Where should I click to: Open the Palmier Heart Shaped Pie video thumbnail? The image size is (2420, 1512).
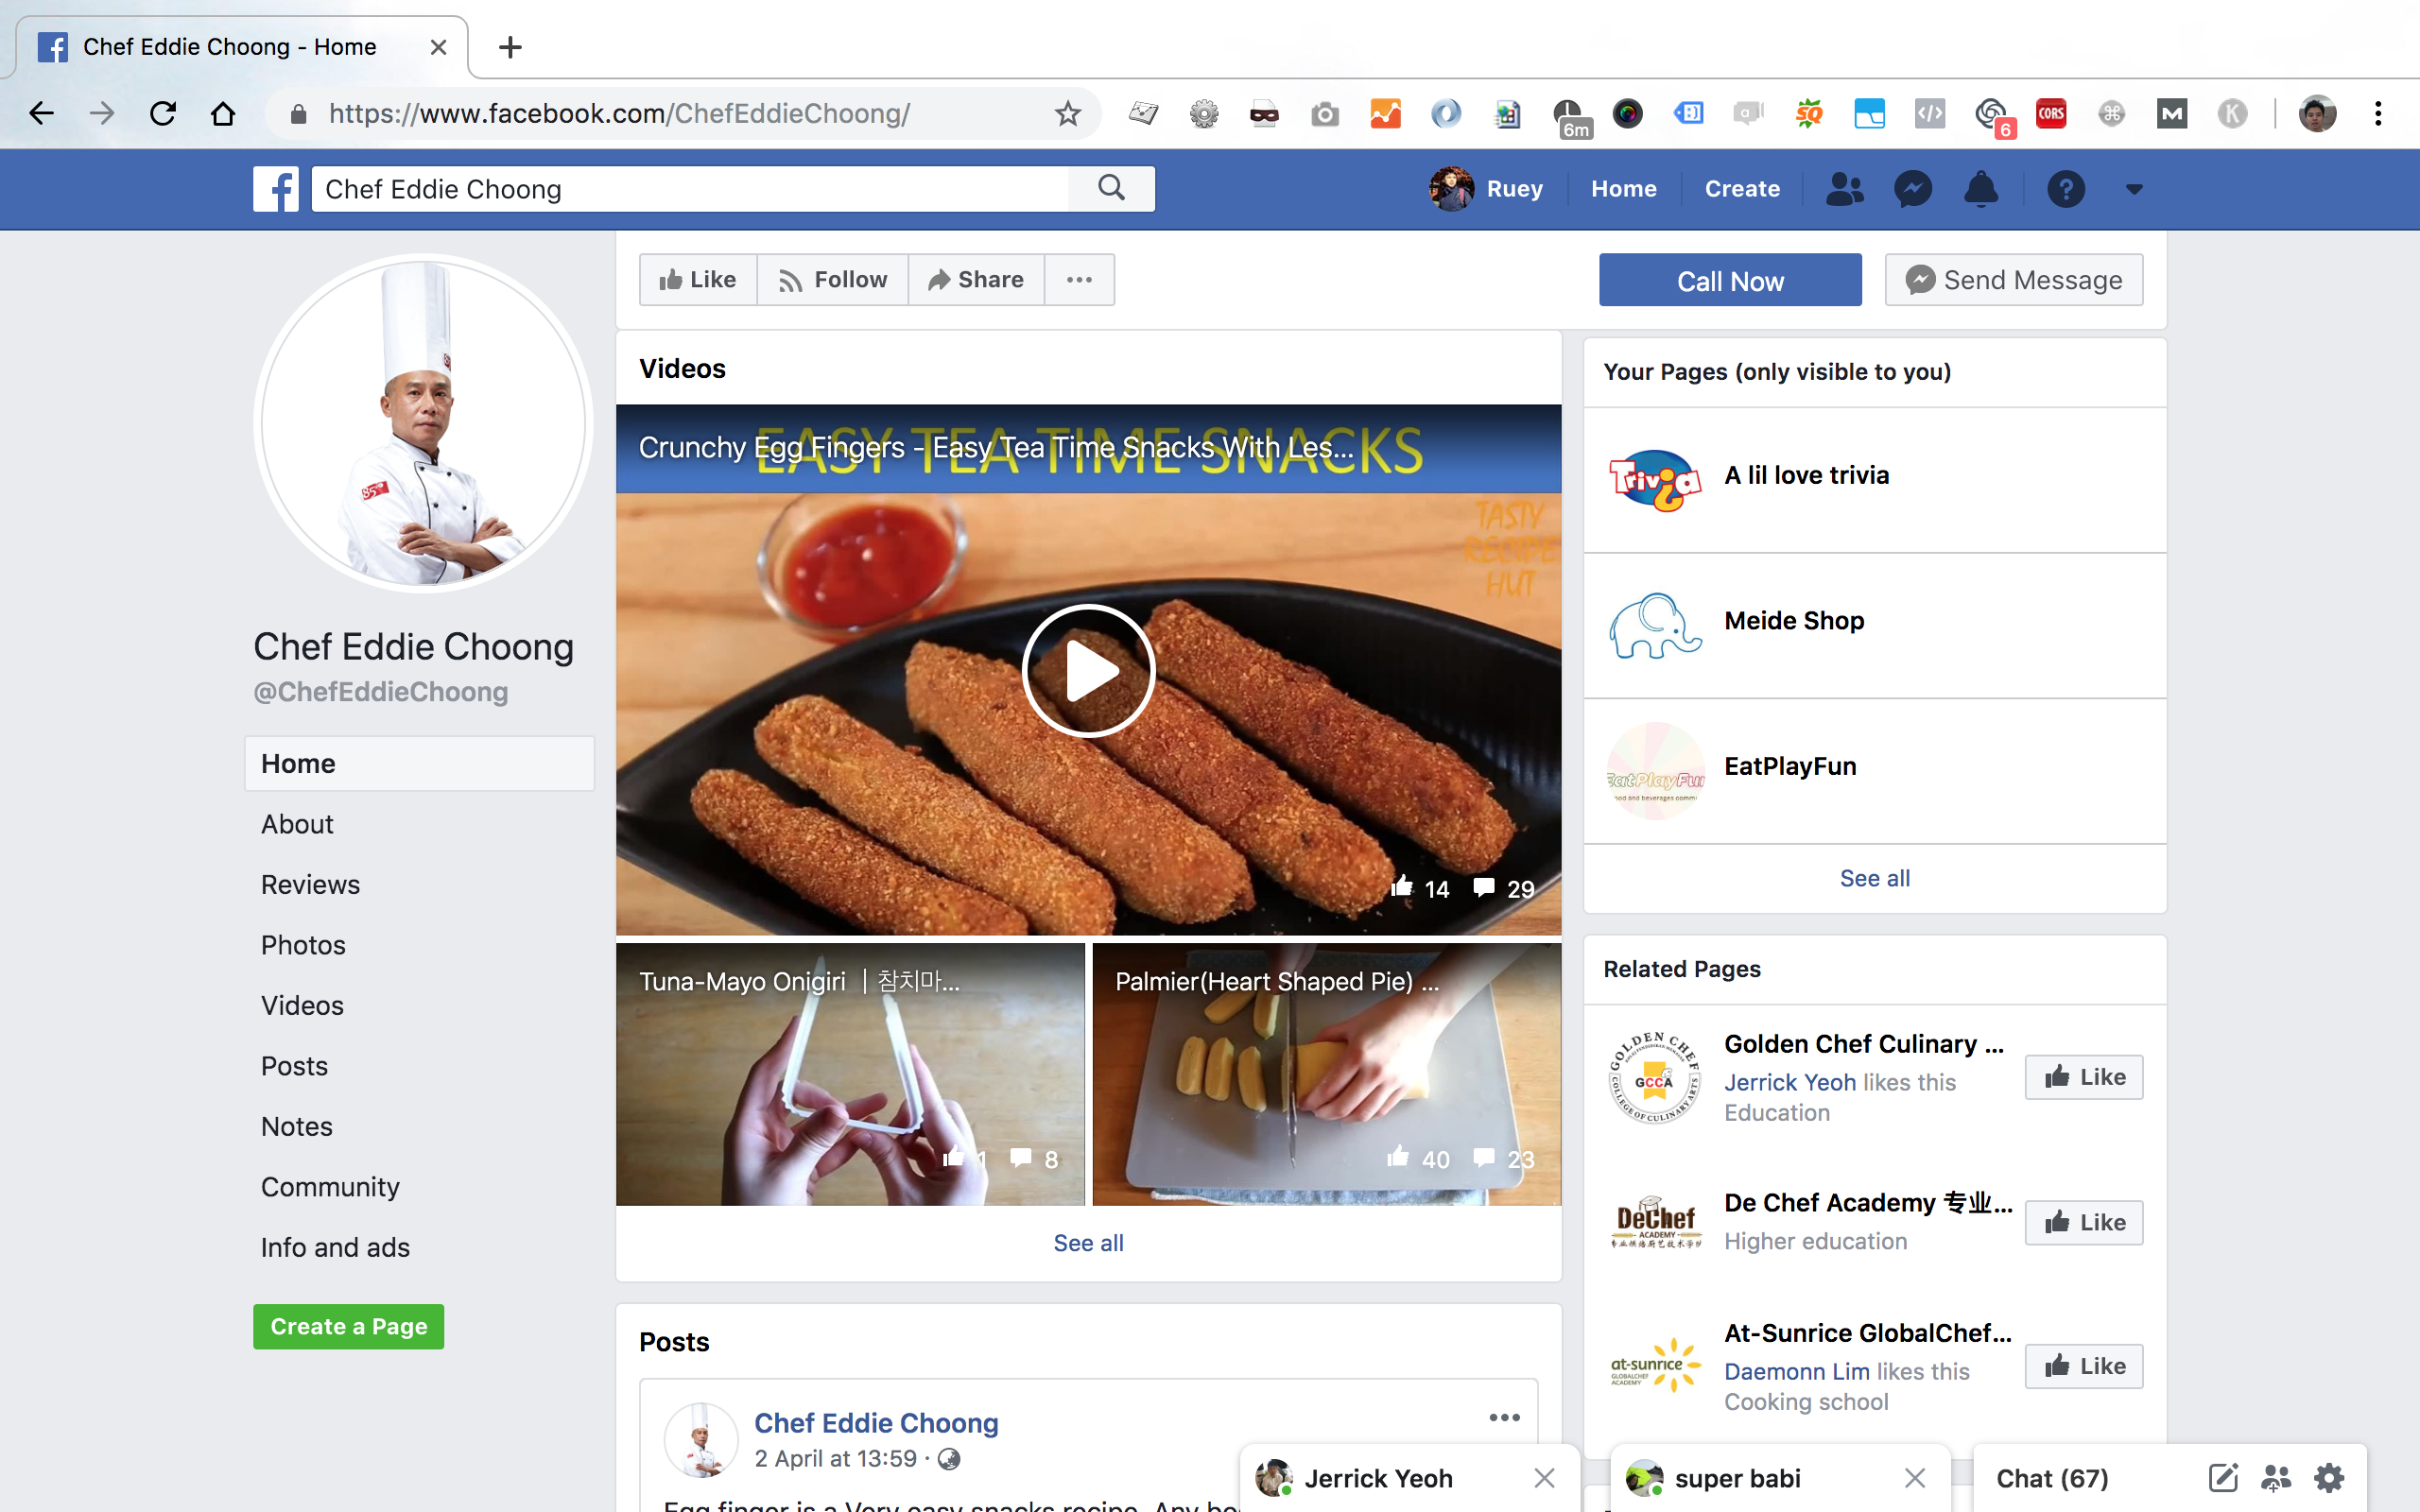point(1326,1074)
